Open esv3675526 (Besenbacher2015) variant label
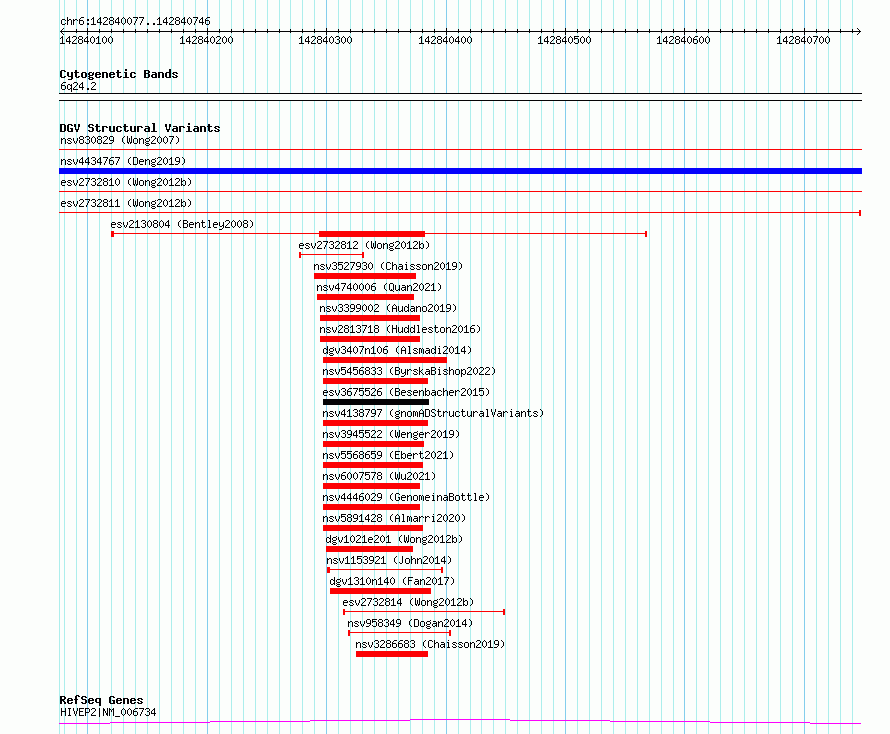 pyautogui.click(x=406, y=392)
